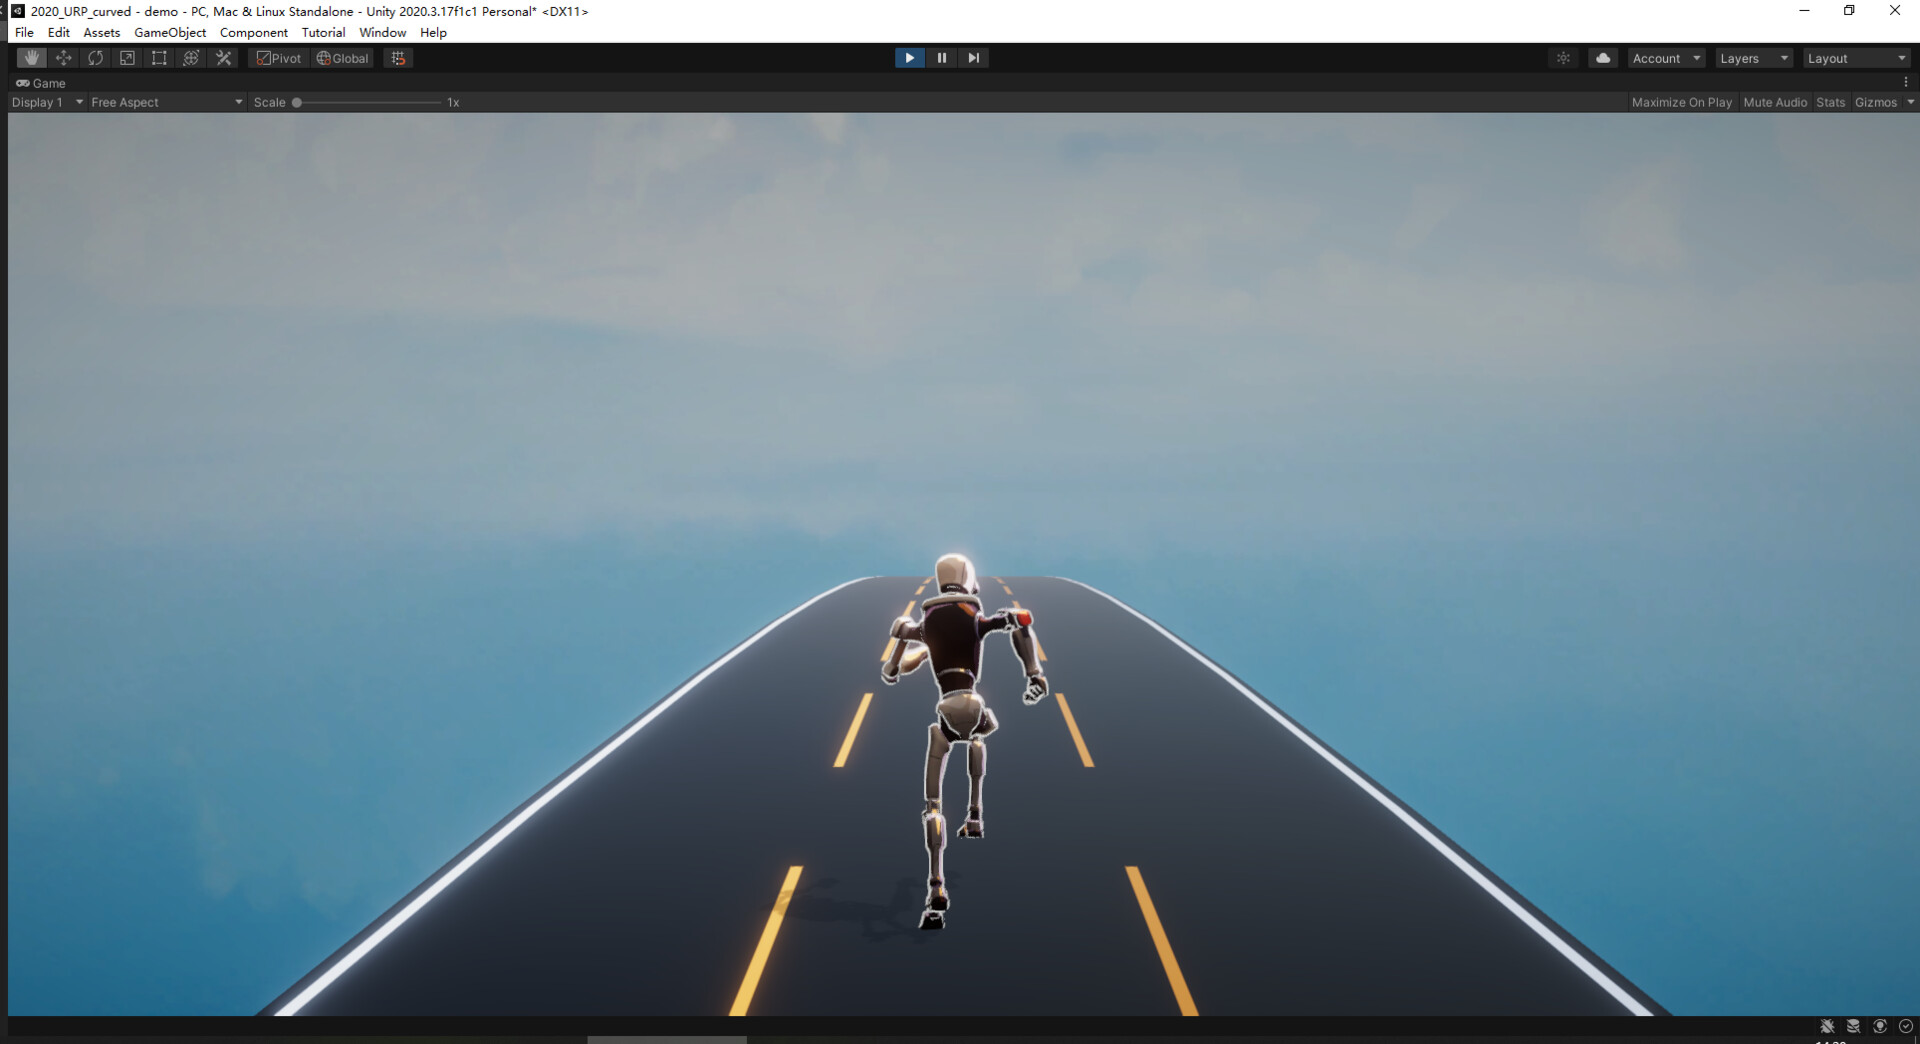
Task: Click Mute Audio in the Game view
Action: 1775,101
